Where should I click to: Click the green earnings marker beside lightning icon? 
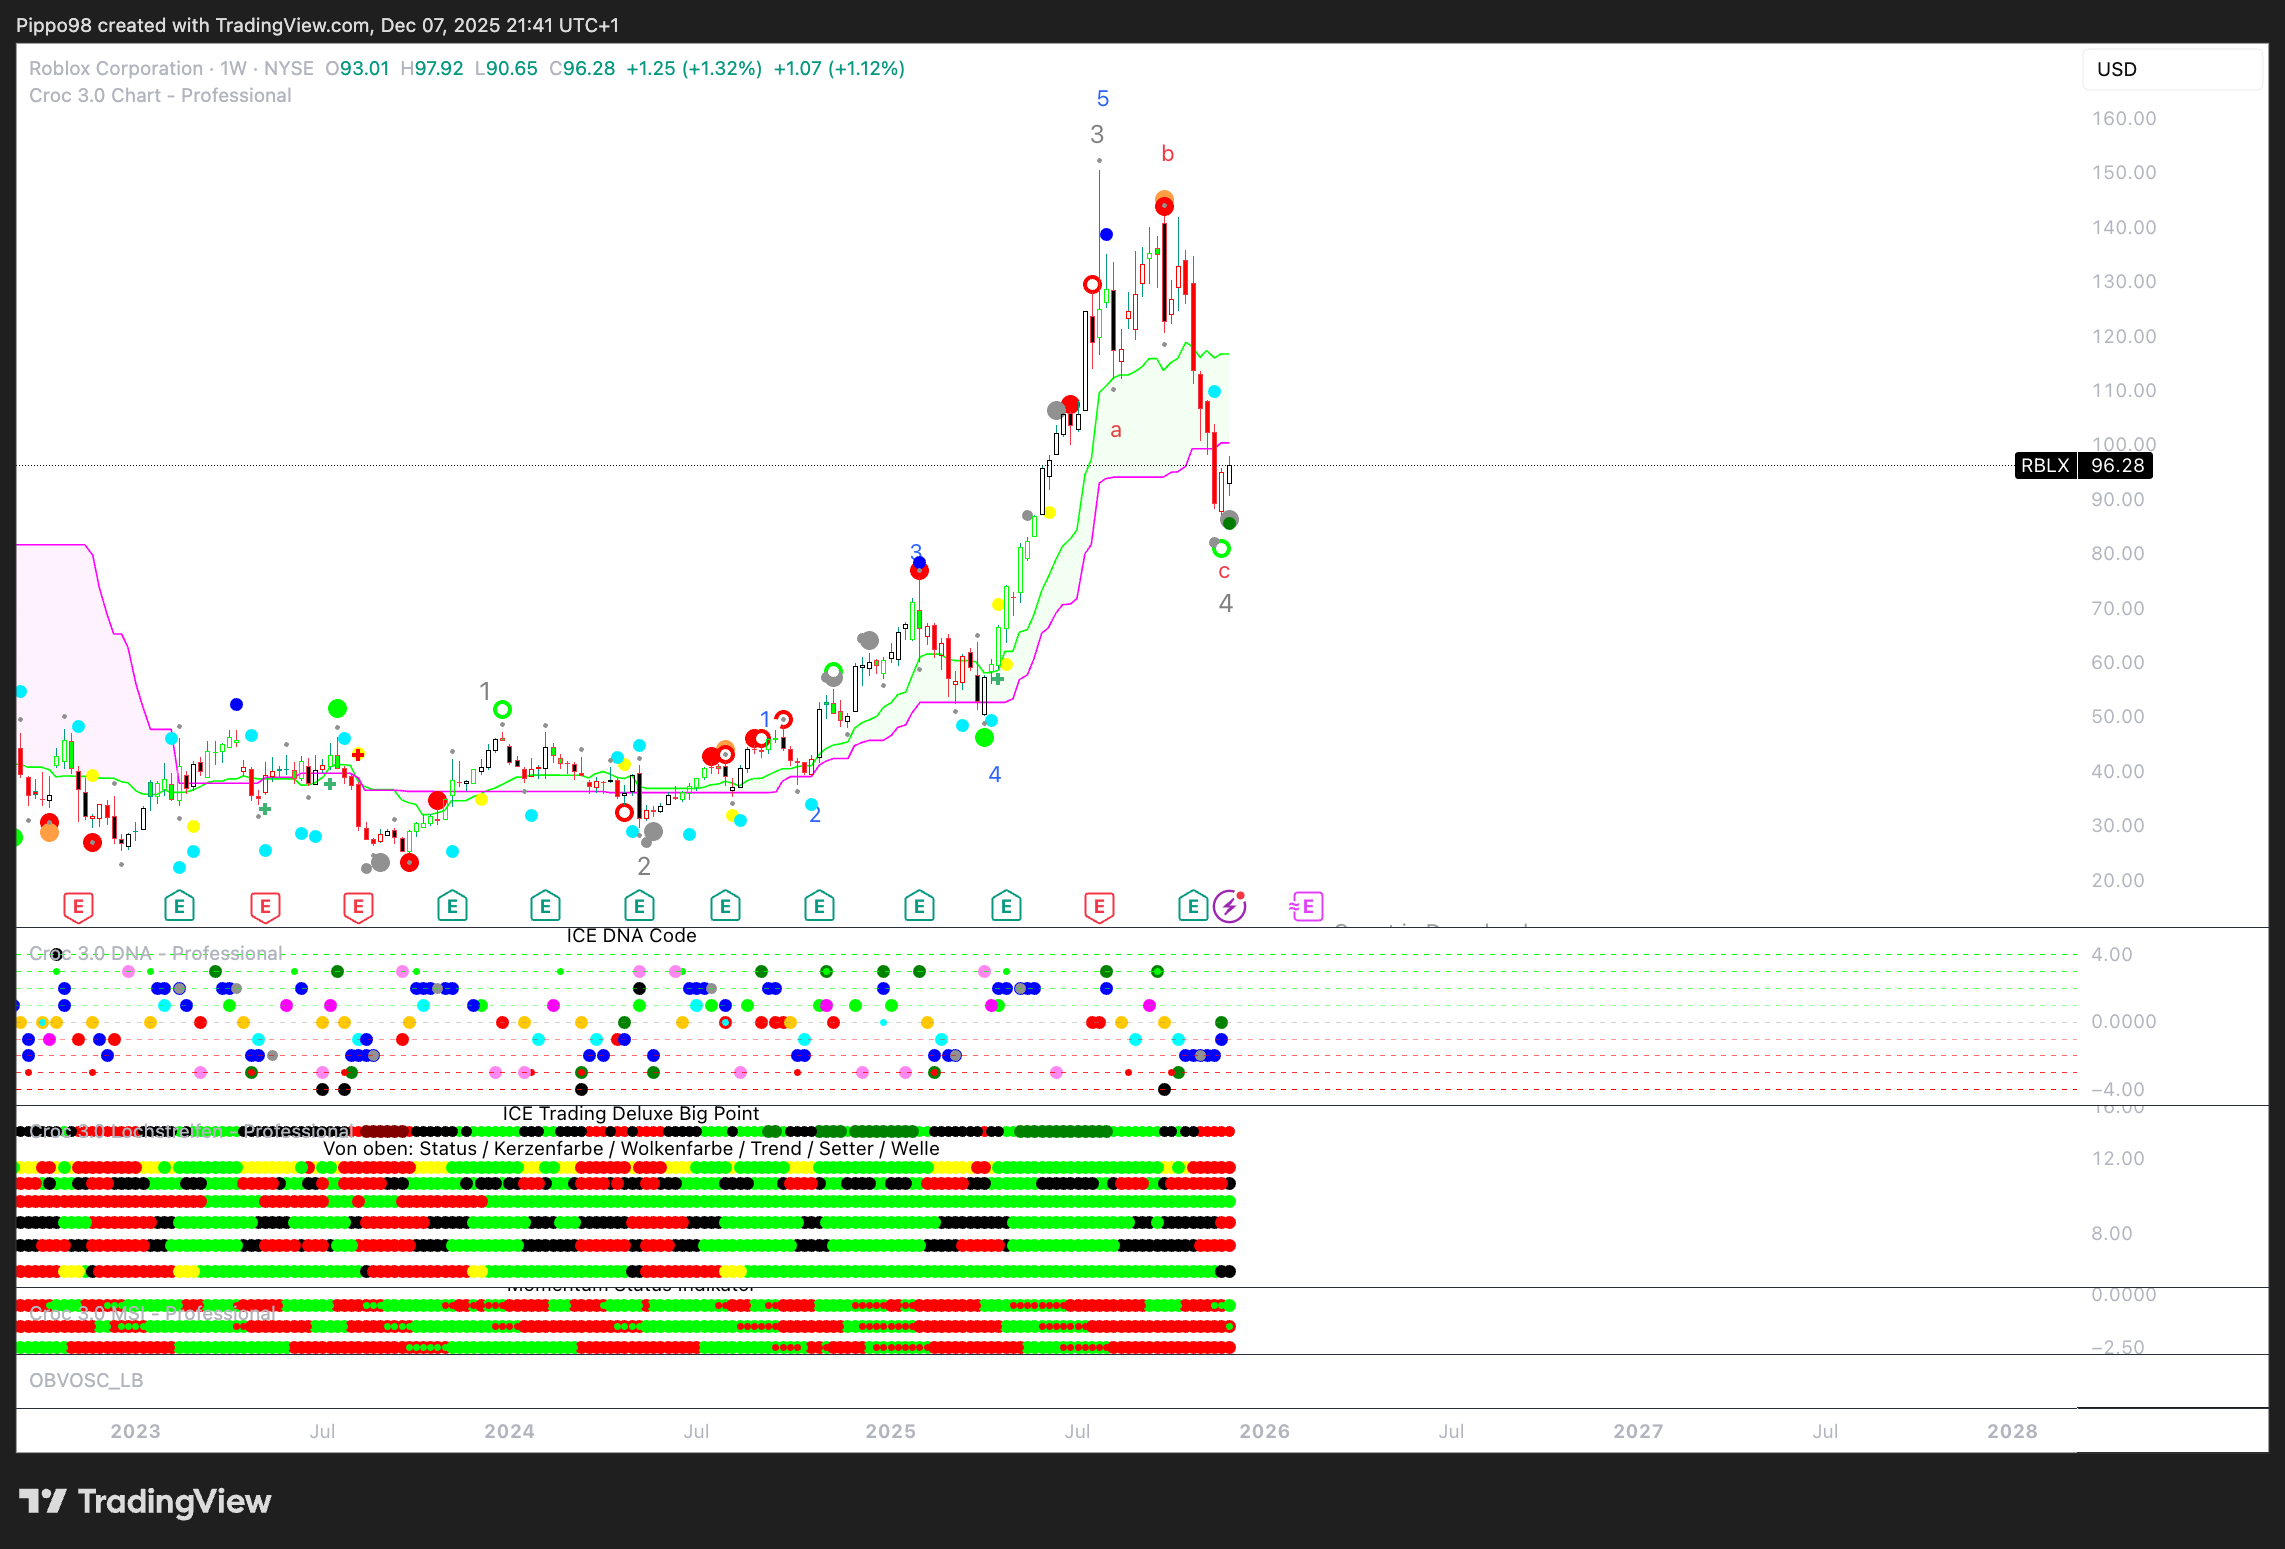click(x=1192, y=907)
